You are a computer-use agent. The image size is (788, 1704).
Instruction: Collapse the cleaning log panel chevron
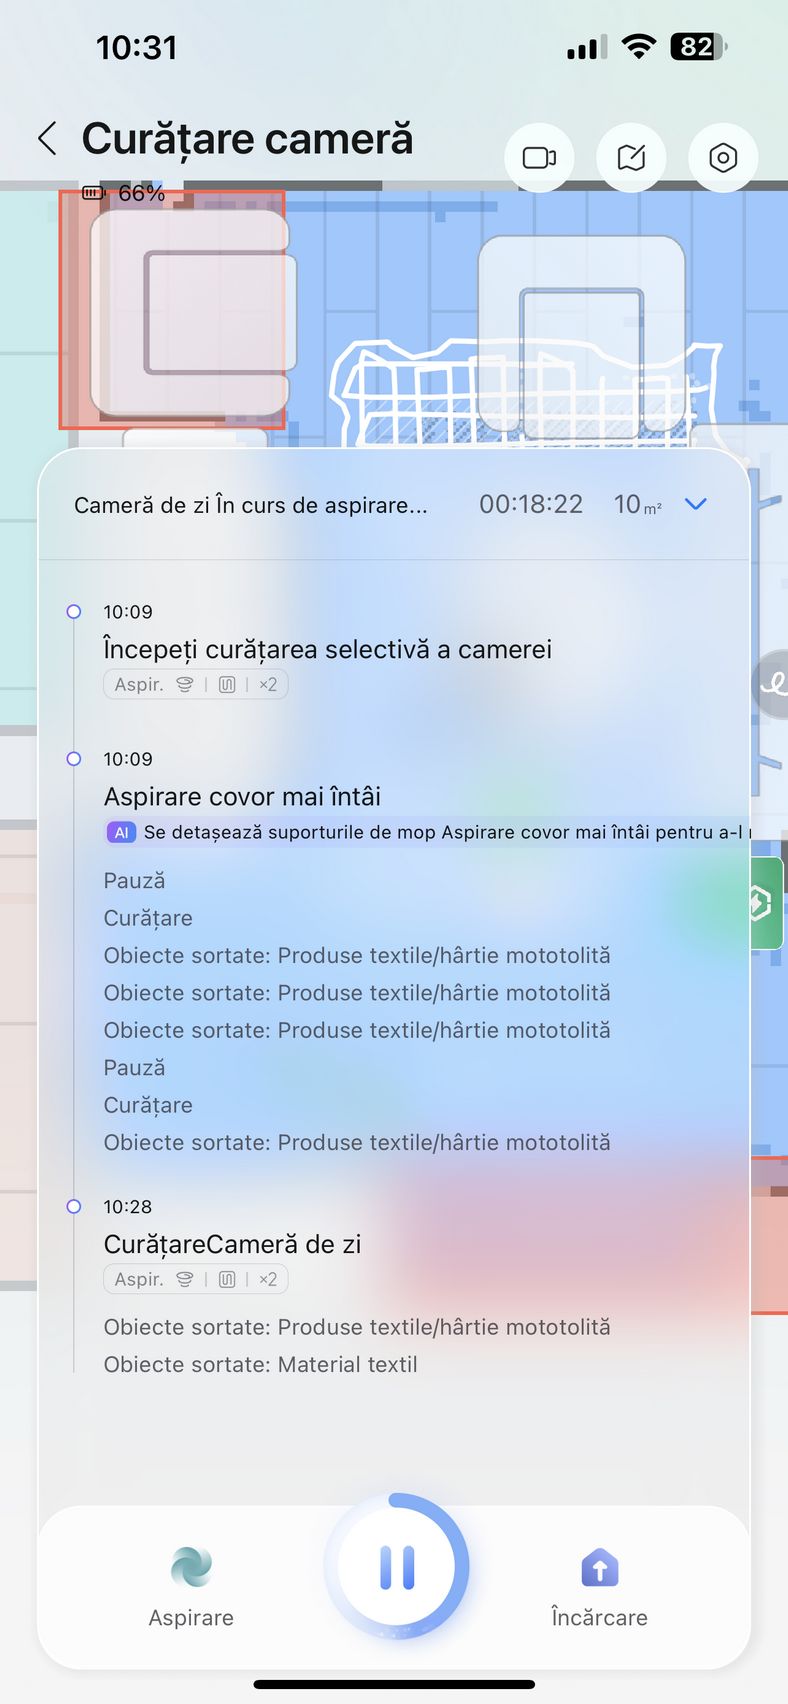click(696, 504)
